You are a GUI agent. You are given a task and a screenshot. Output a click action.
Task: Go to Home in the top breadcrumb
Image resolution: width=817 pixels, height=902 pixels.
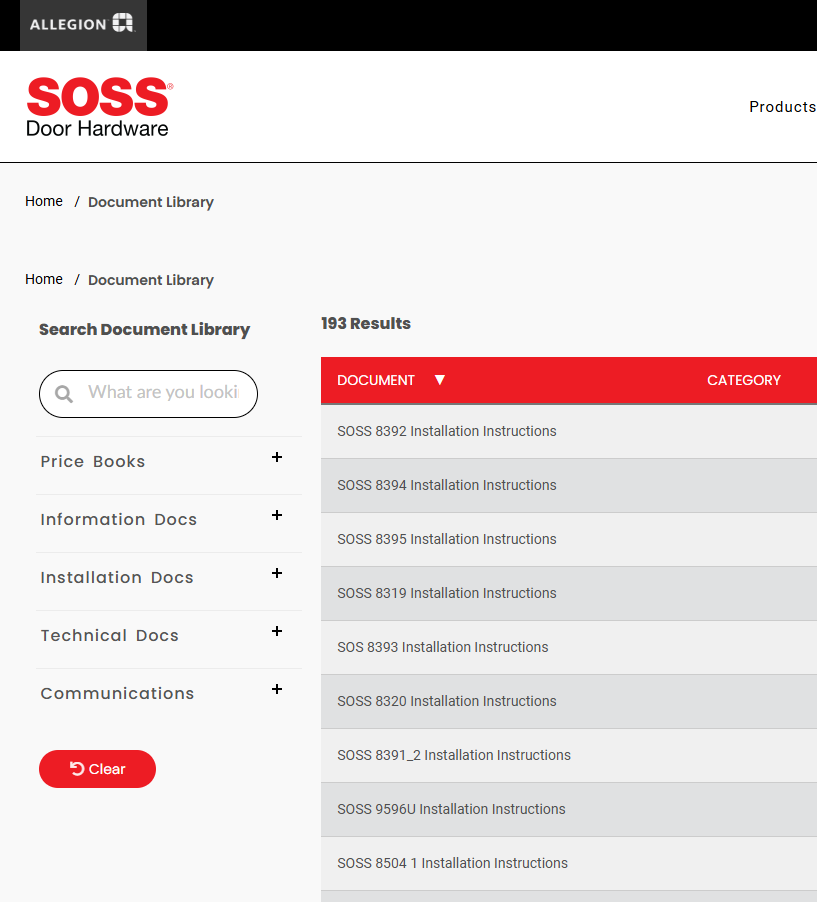pos(44,201)
